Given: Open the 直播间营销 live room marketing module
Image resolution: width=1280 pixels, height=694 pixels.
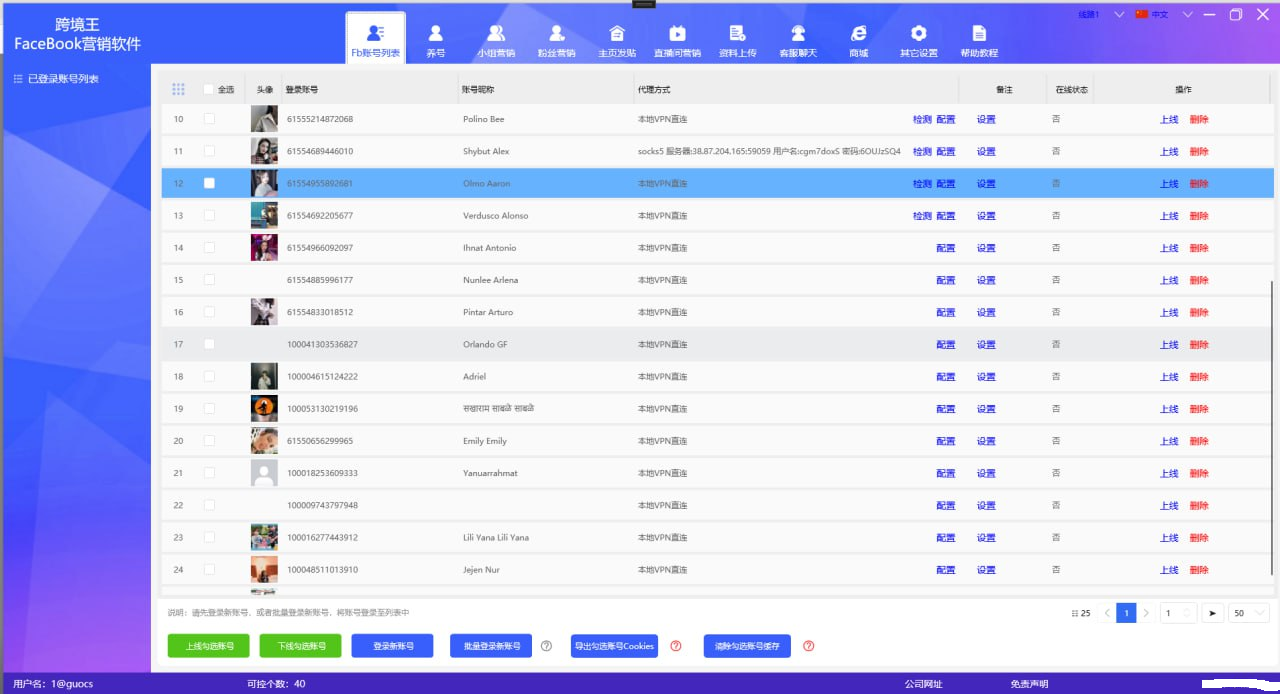Looking at the screenshot, I should coord(677,40).
